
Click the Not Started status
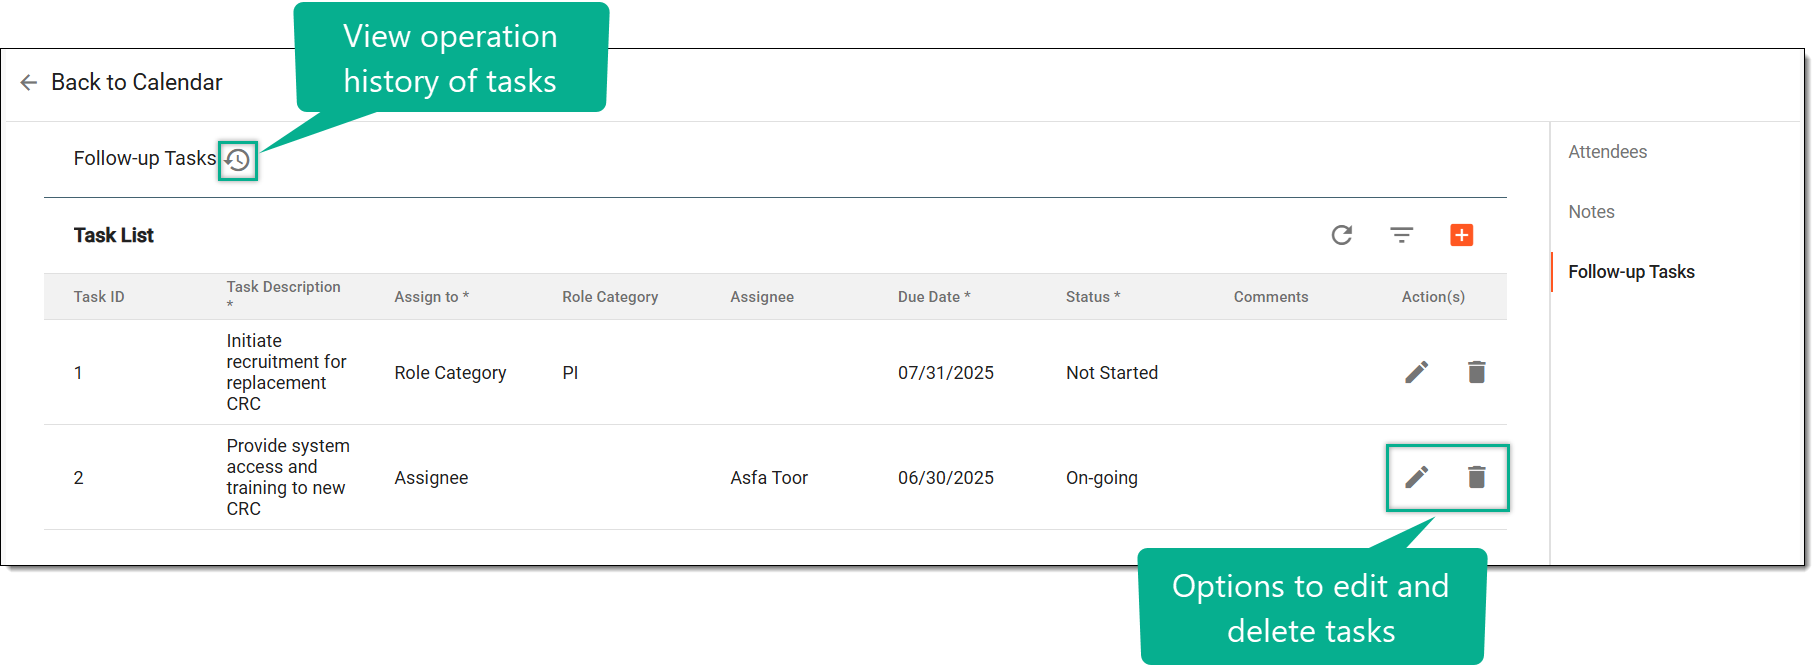click(x=1112, y=373)
